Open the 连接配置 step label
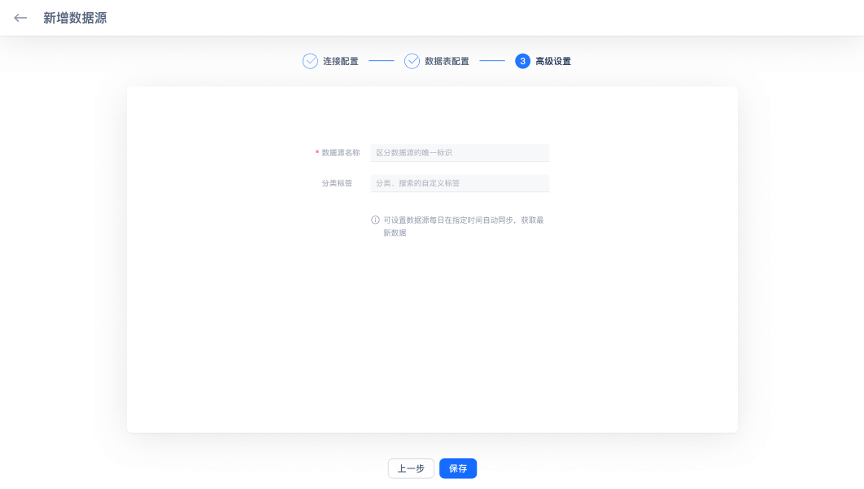 pos(341,61)
